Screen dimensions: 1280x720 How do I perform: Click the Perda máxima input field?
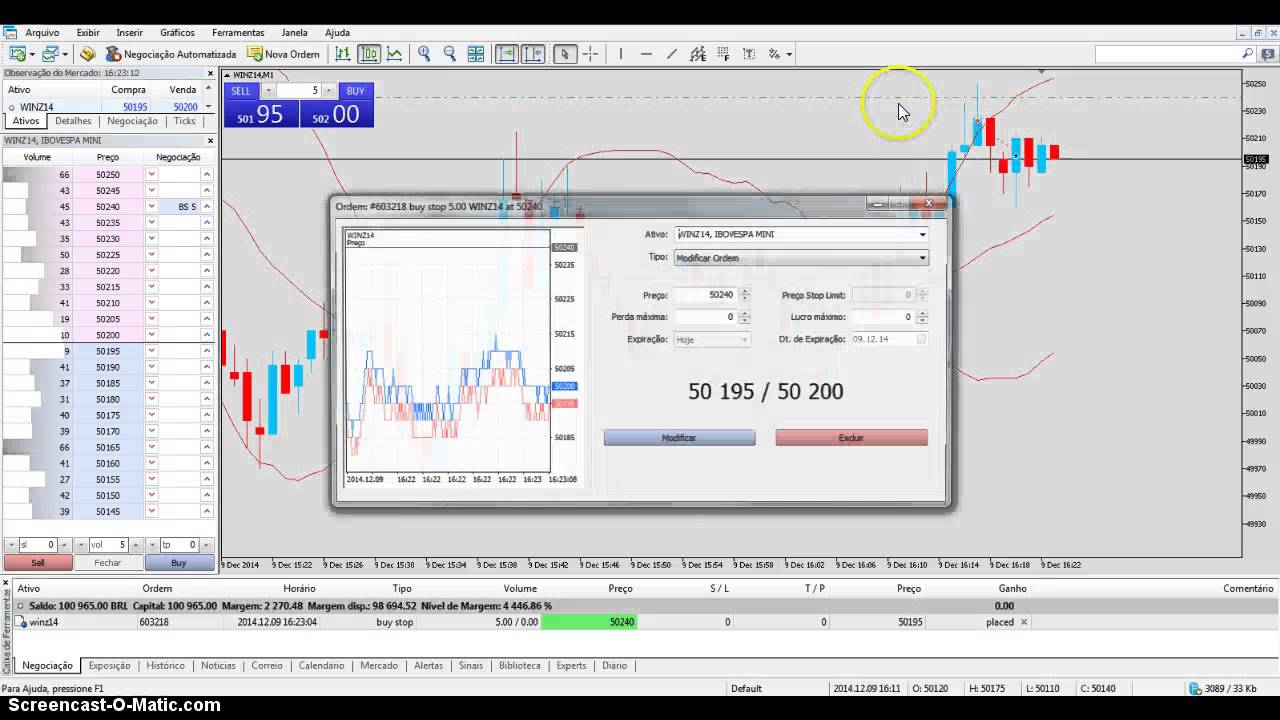coord(705,317)
